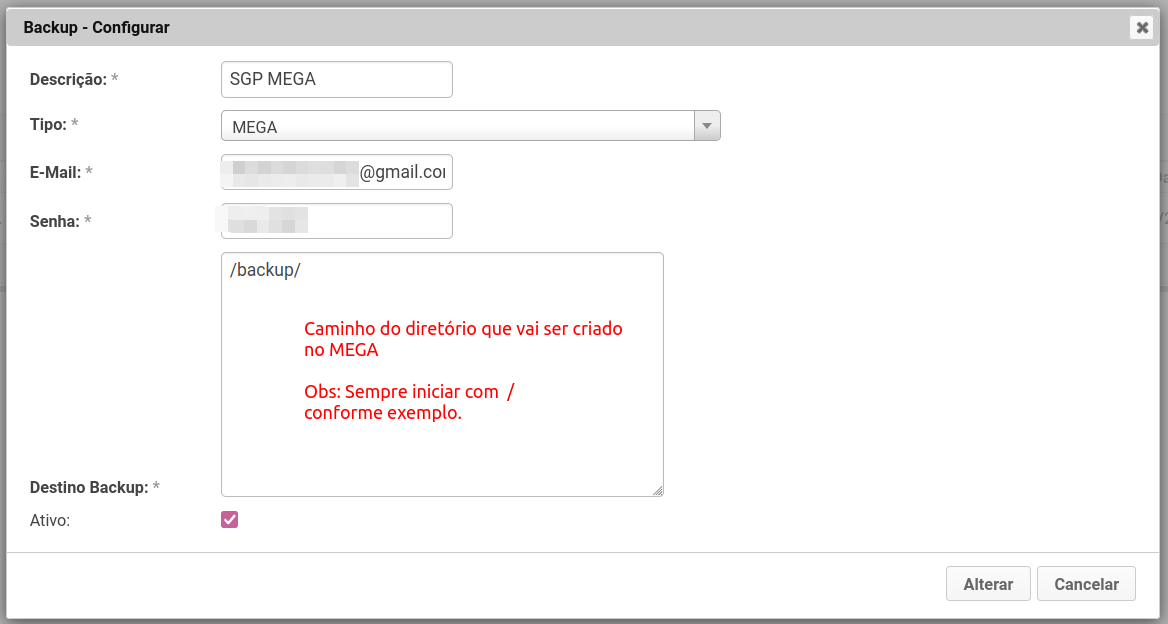Viewport: 1168px width, 624px height.
Task: Click the Cancelar button
Action: pyautogui.click(x=1086, y=584)
